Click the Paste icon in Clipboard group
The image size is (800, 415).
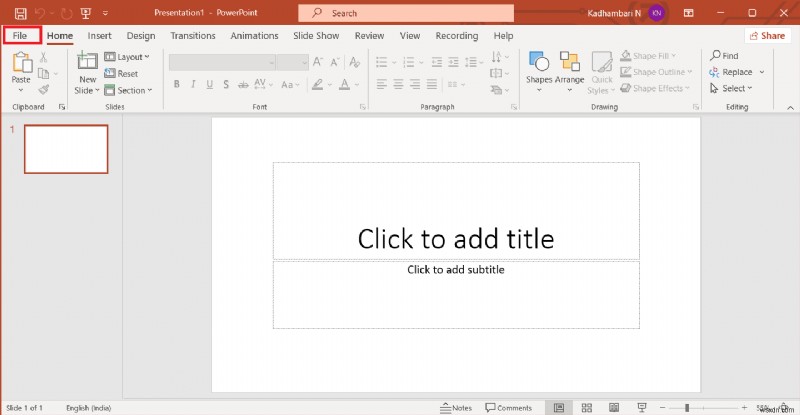(21, 66)
